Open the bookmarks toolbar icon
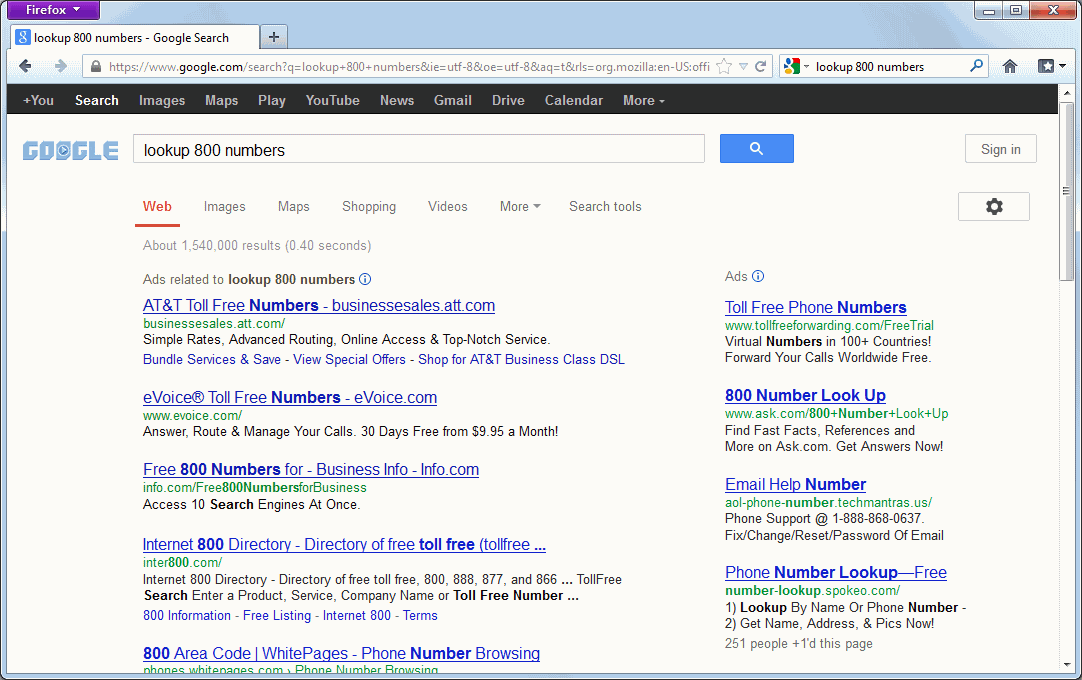The height and width of the screenshot is (680, 1082). click(1052, 66)
